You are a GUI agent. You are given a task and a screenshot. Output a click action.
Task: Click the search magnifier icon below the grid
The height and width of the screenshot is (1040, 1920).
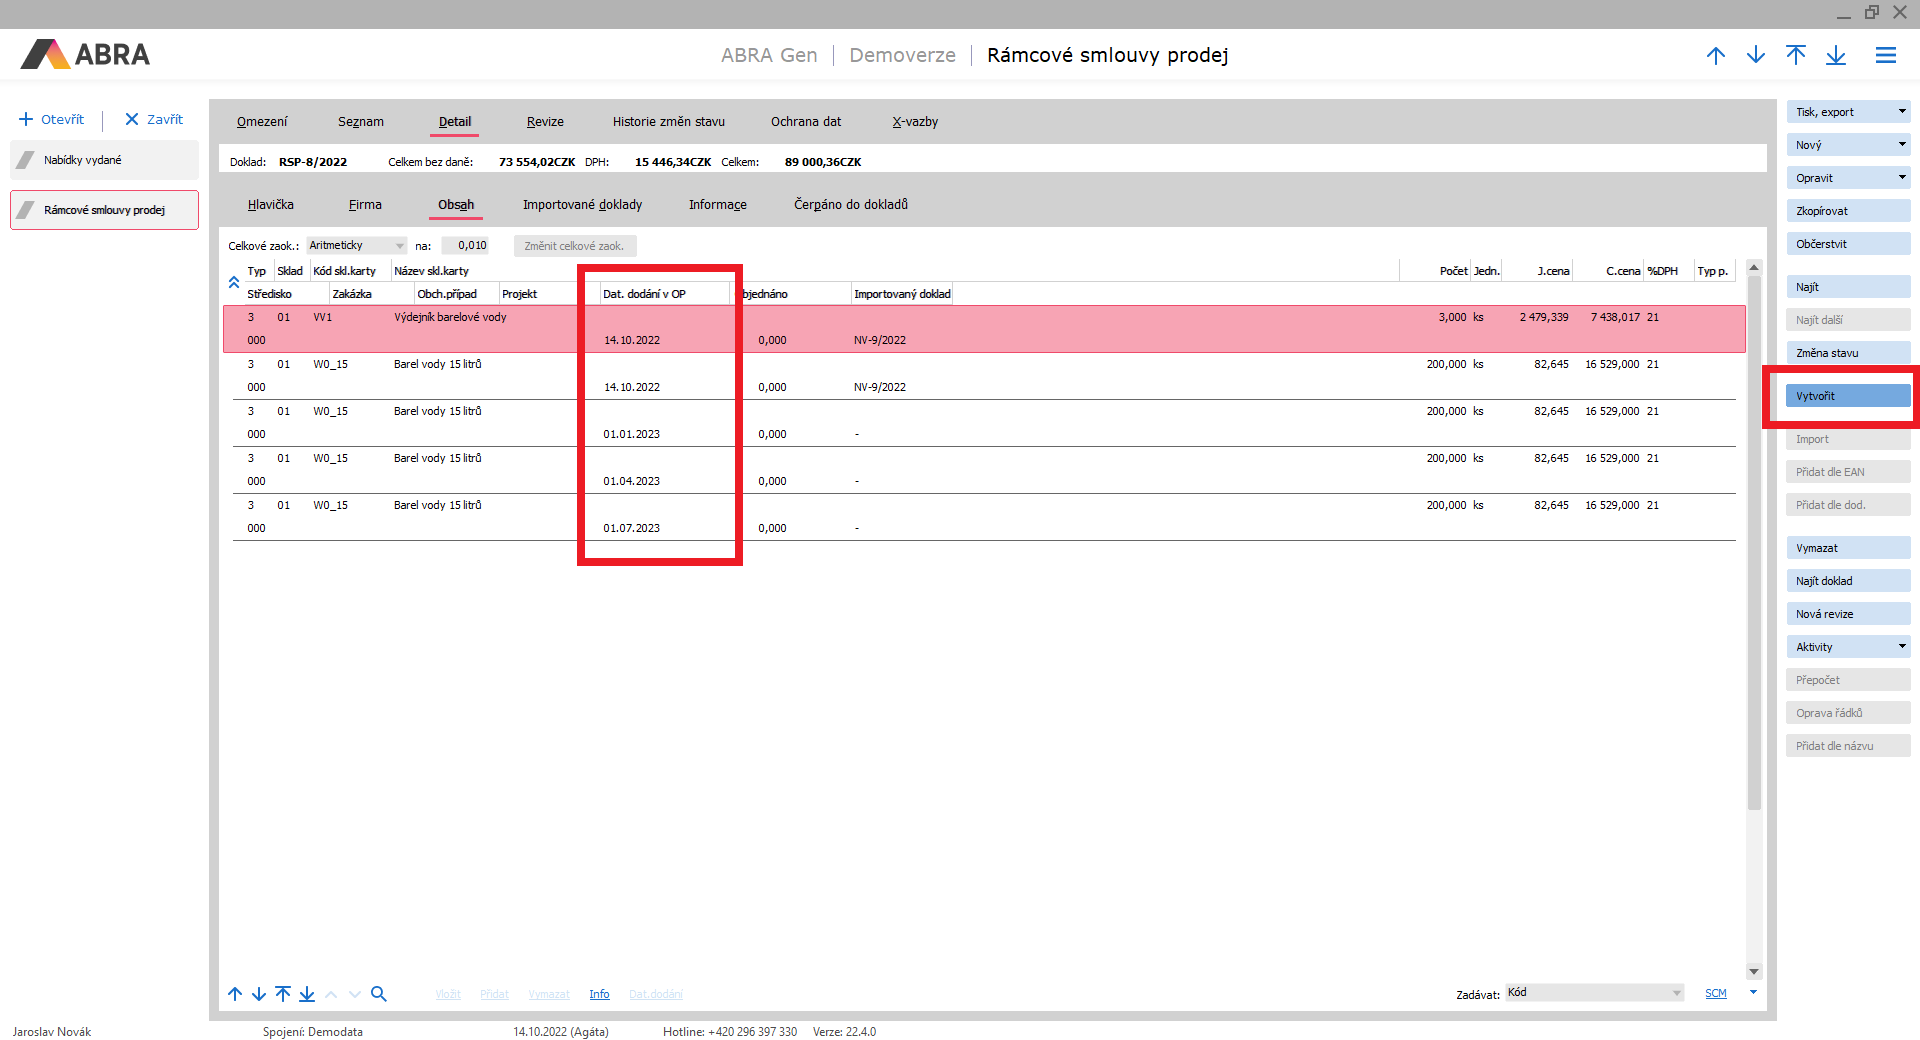pos(378,994)
